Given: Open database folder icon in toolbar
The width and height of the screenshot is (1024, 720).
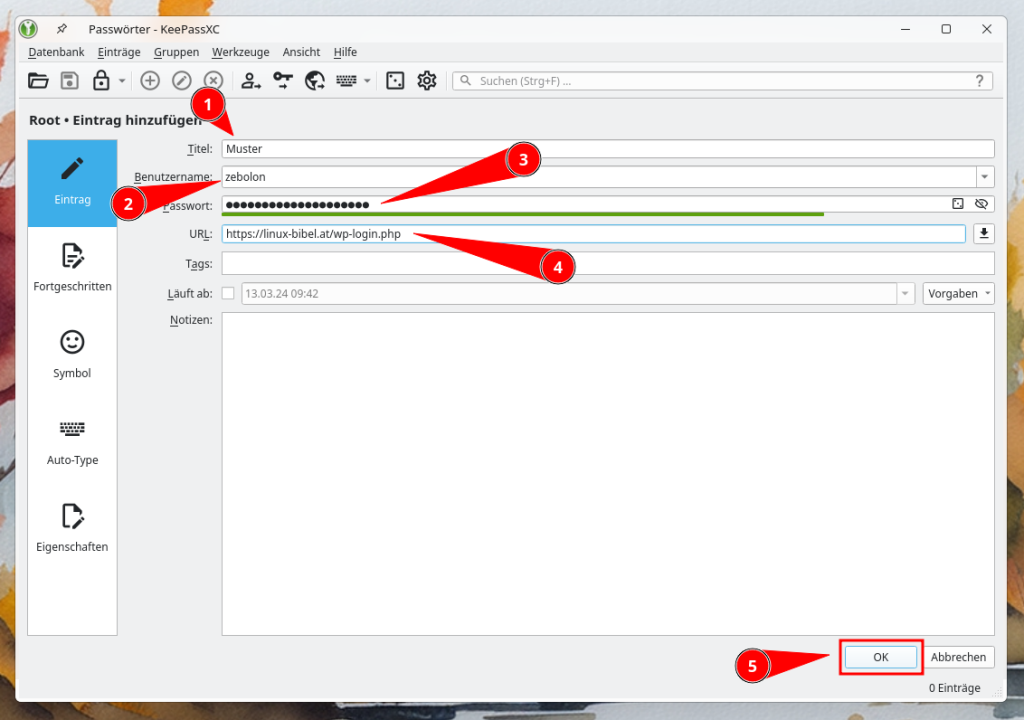Looking at the screenshot, I should [x=38, y=81].
